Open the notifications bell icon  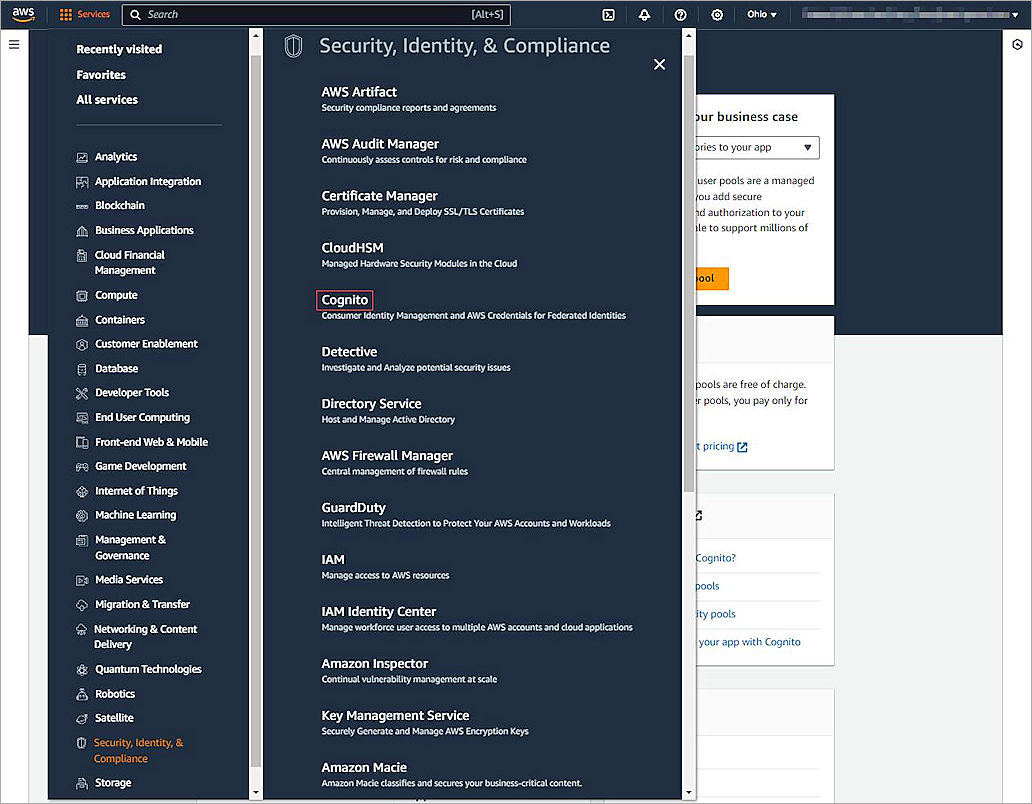click(x=644, y=14)
